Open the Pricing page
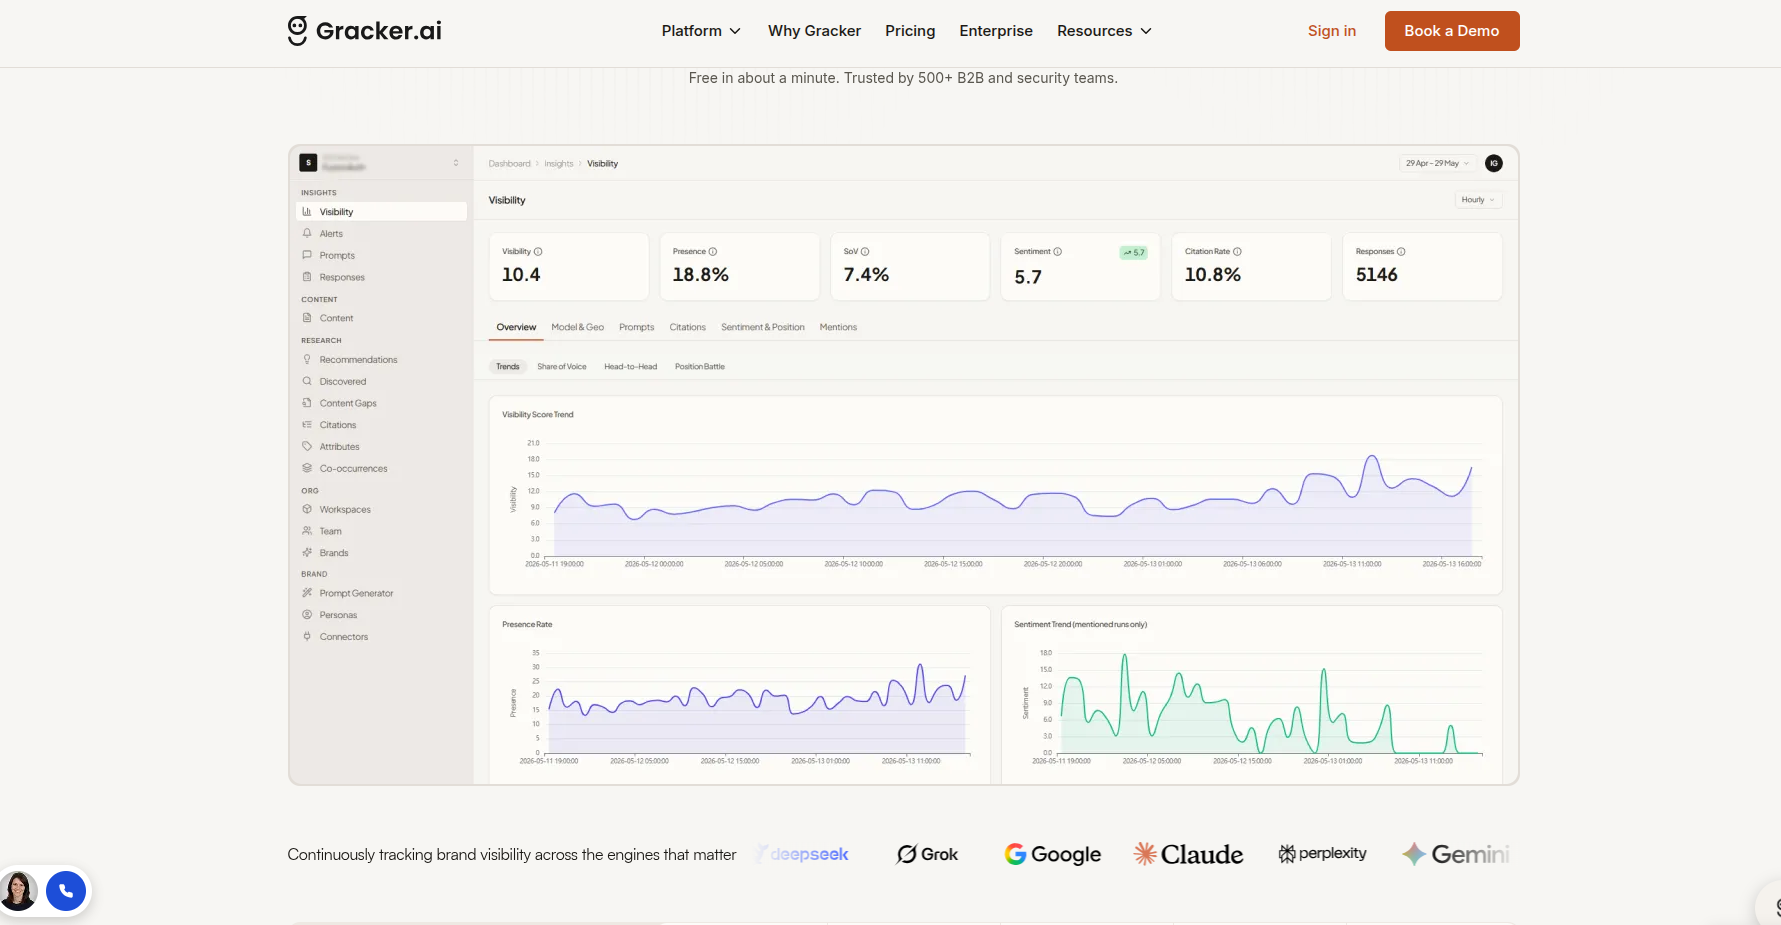 (x=910, y=31)
